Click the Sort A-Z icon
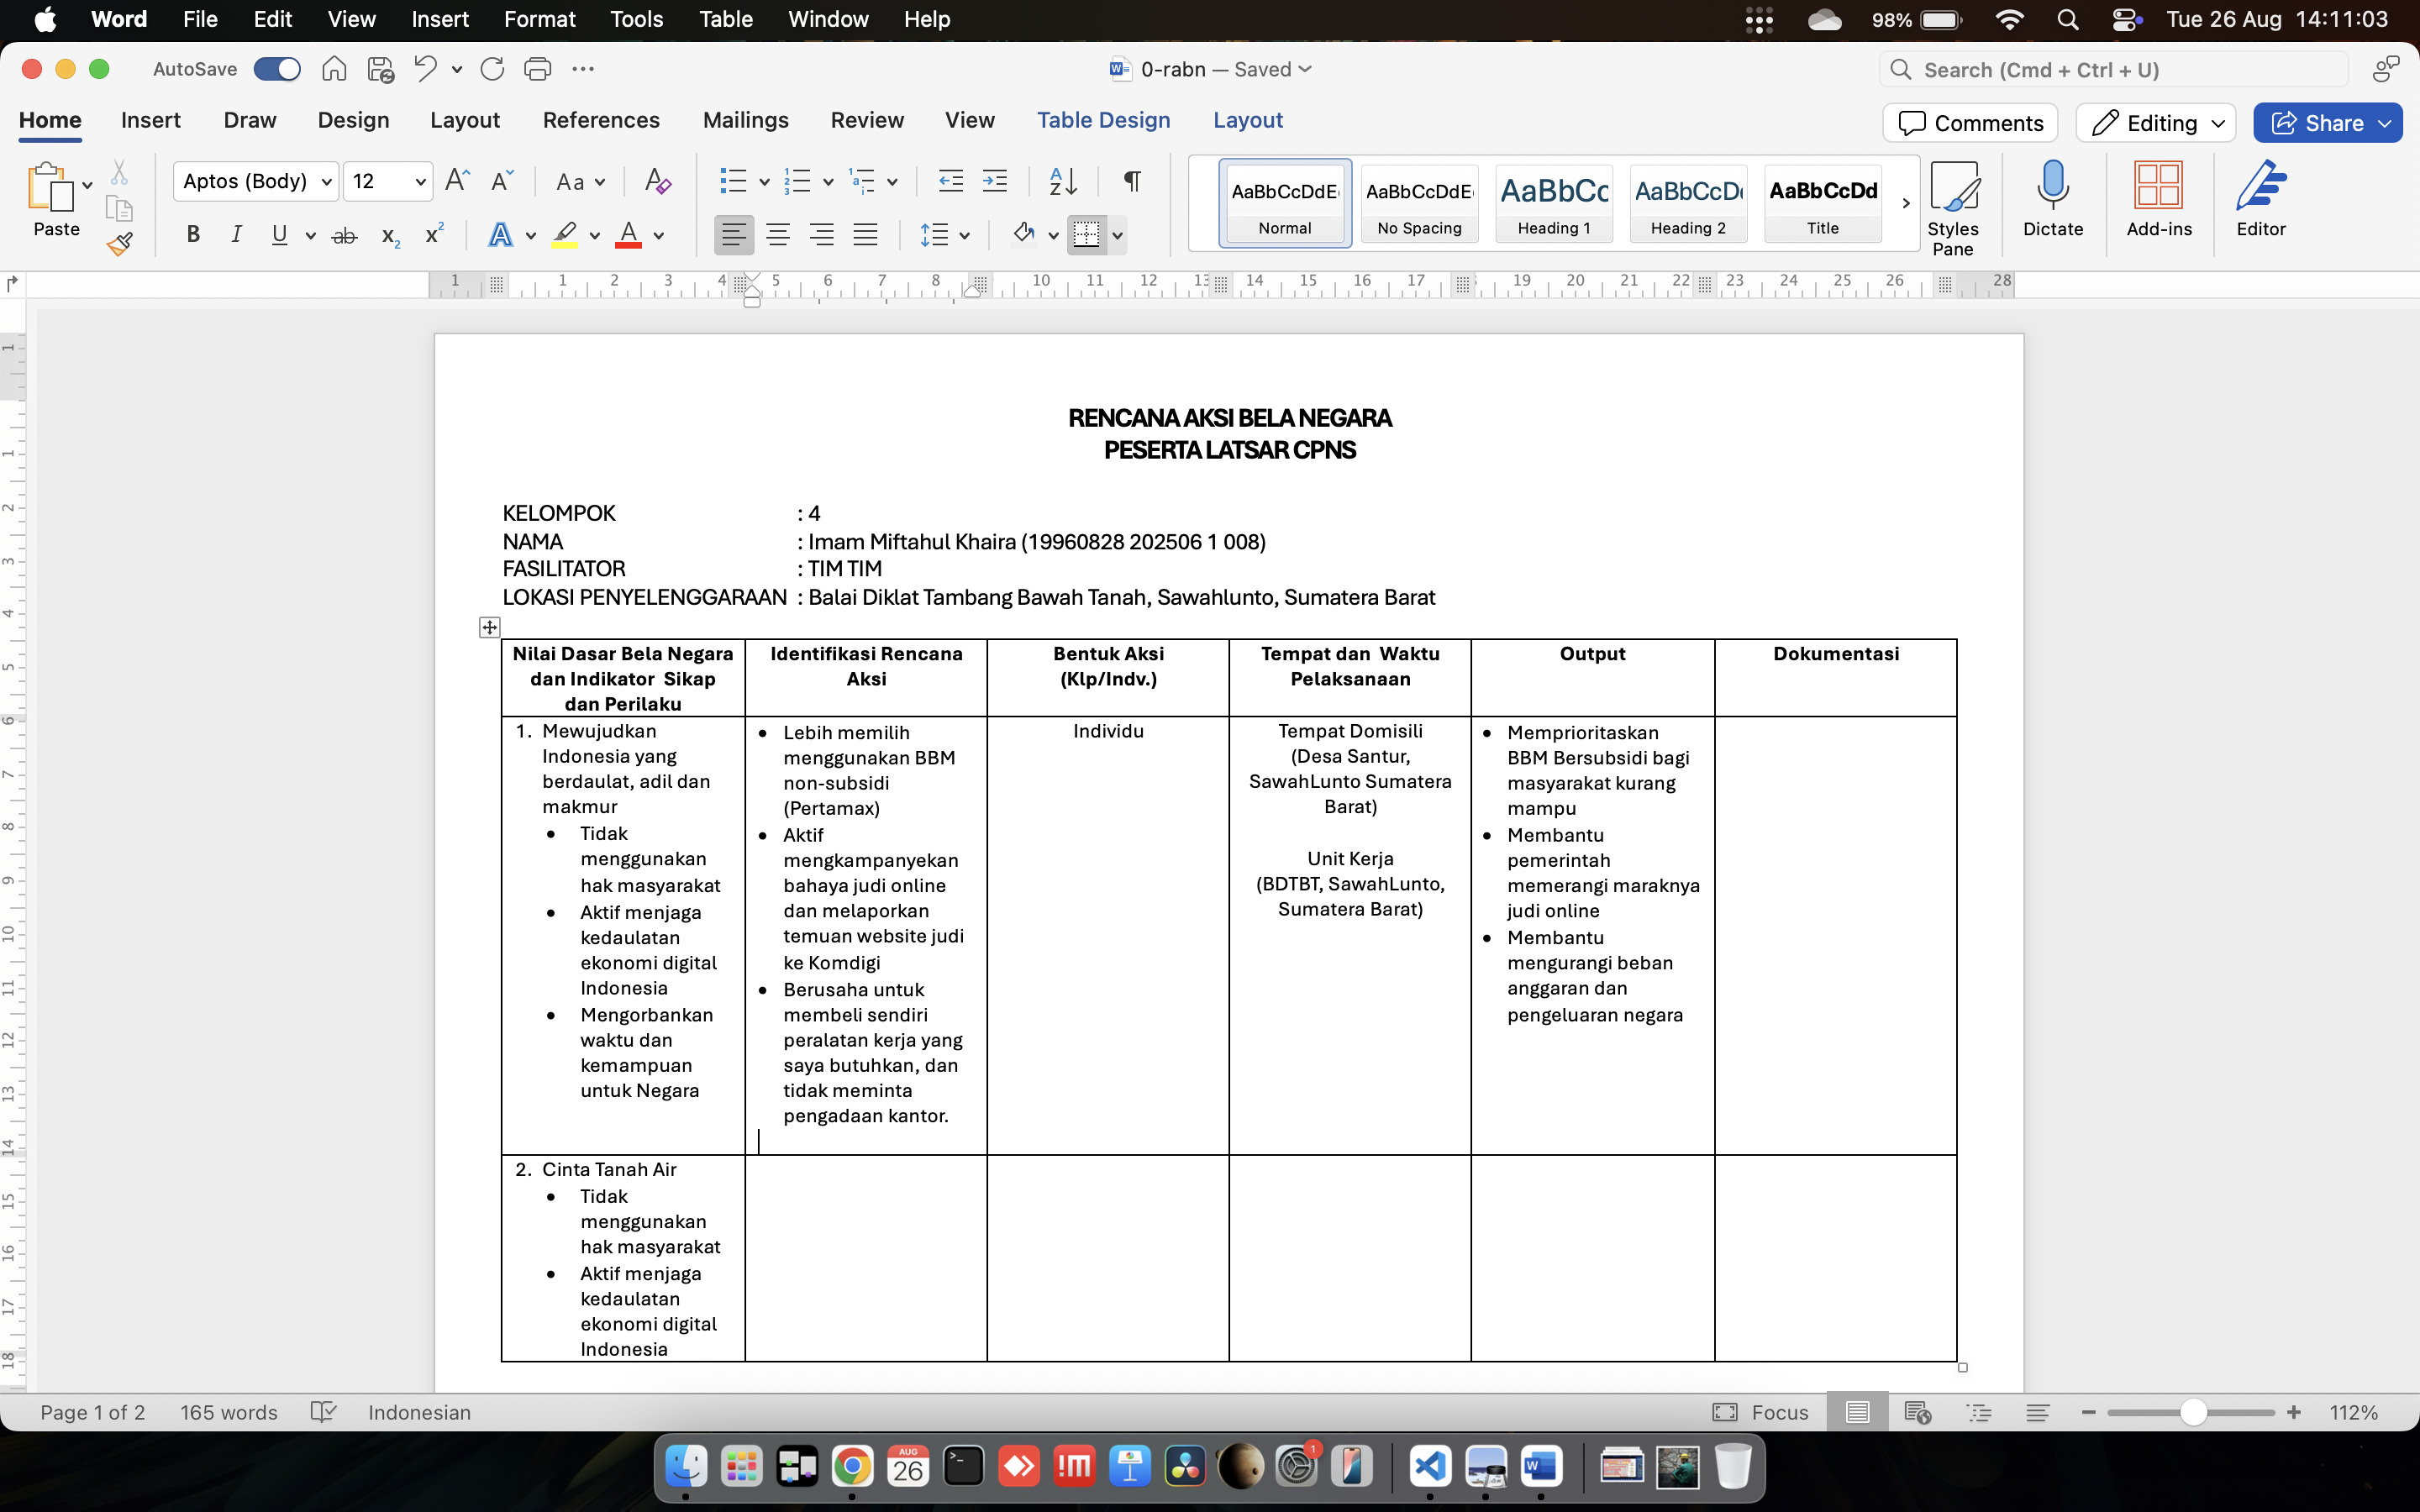The image size is (2420, 1512). (1062, 181)
